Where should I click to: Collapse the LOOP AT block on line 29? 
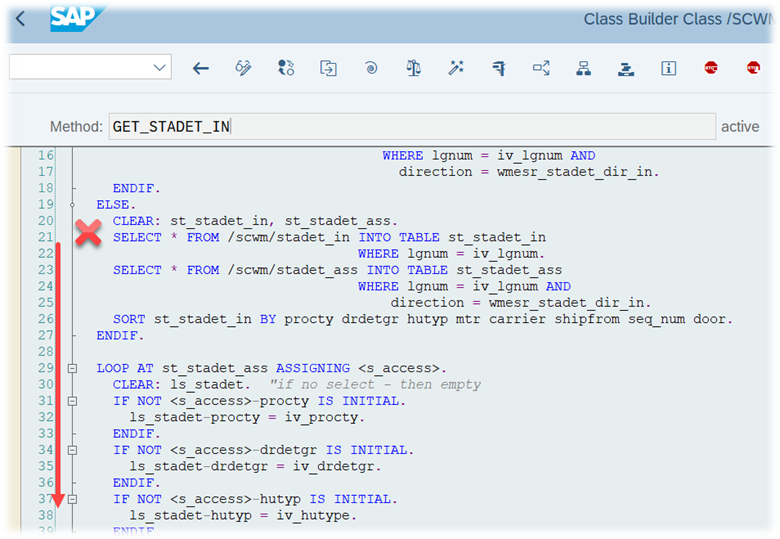click(73, 368)
